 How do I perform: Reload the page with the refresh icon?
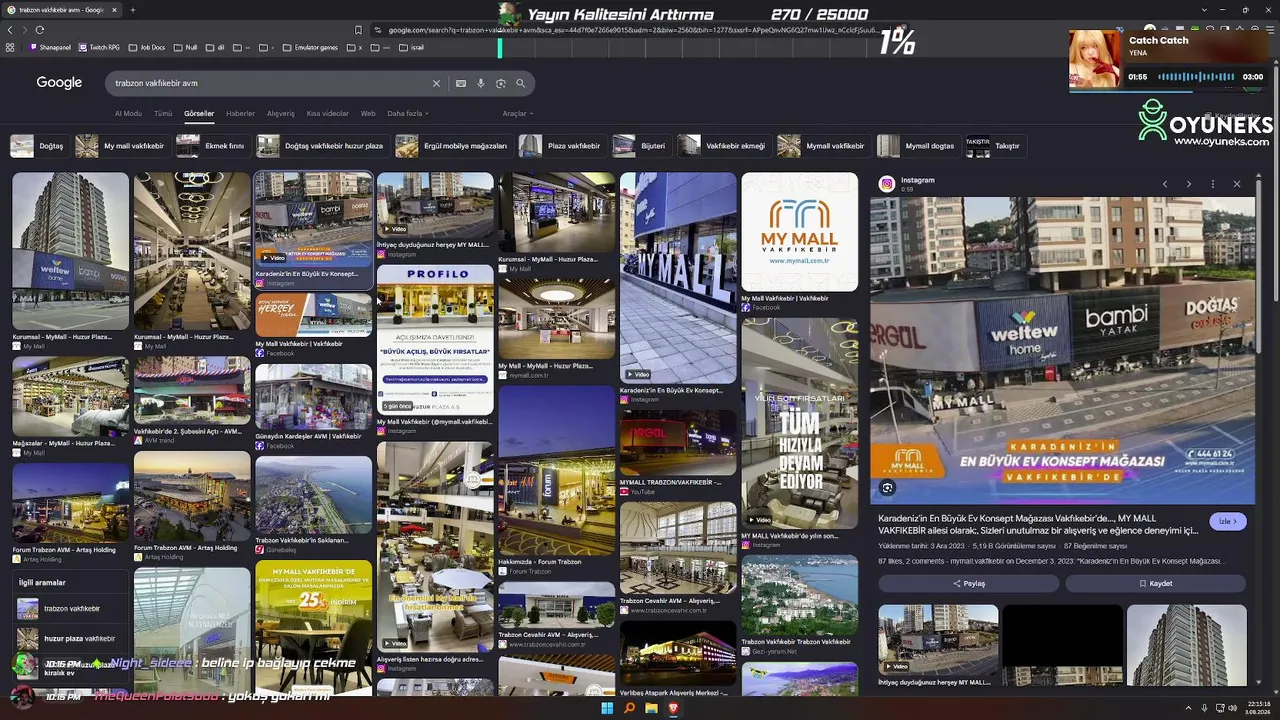(x=39, y=30)
